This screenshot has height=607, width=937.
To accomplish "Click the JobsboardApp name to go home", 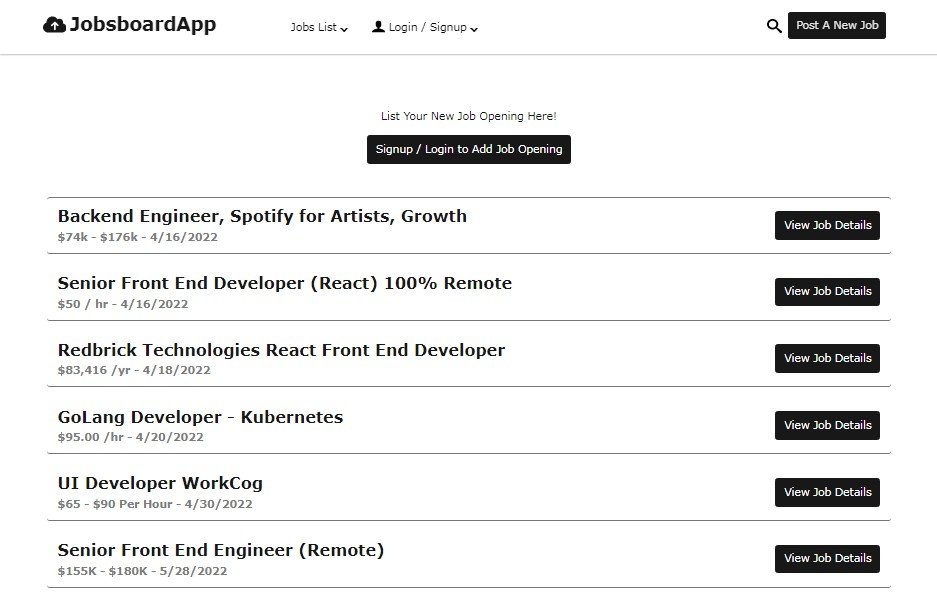I will [x=140, y=24].
